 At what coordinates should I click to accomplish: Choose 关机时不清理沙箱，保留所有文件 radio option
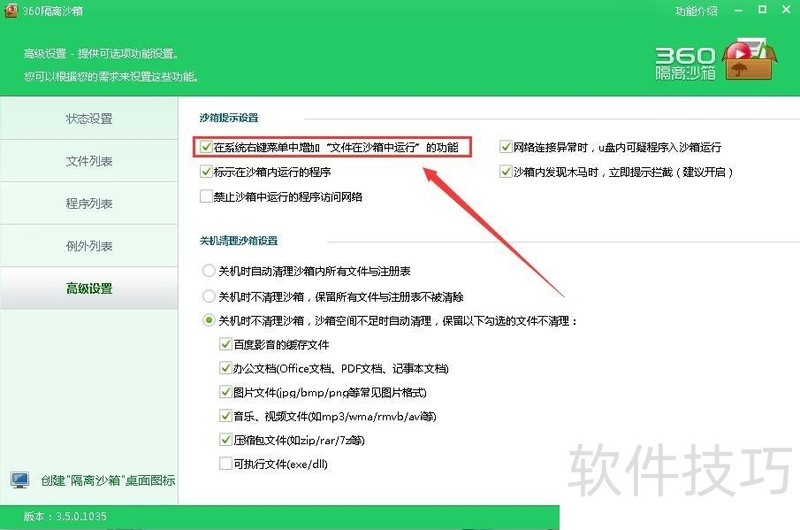point(209,297)
